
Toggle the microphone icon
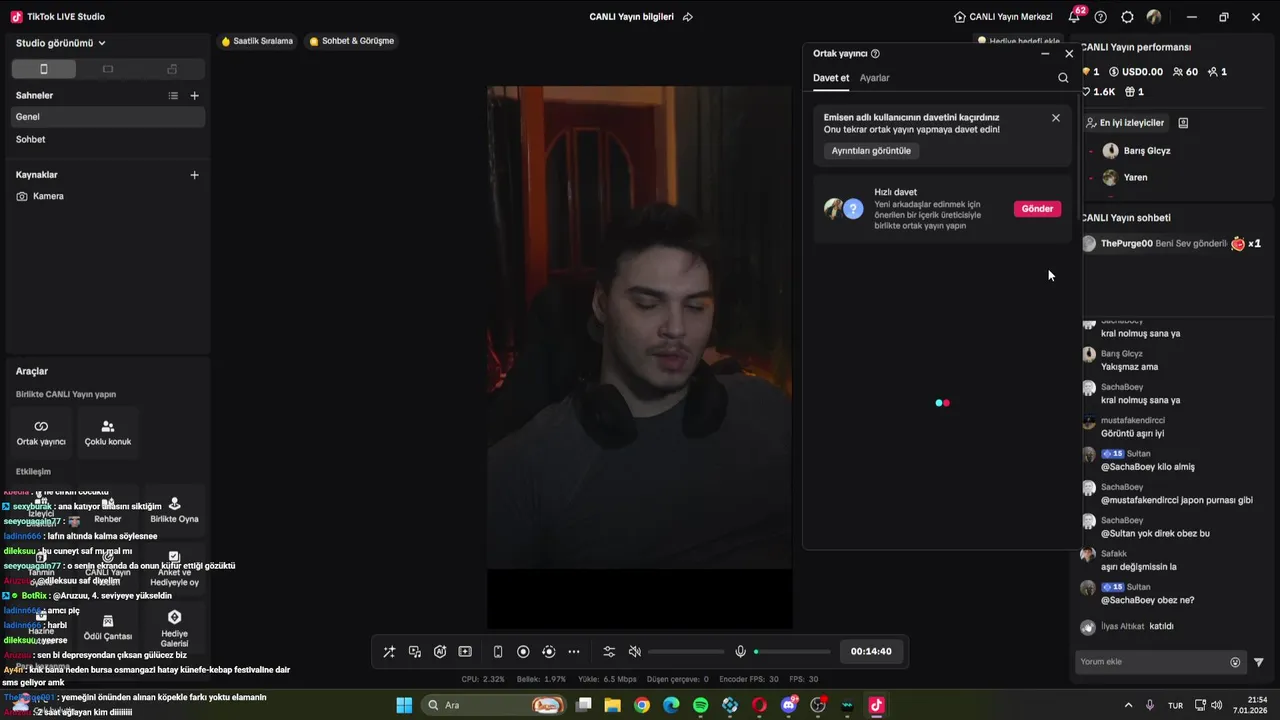pos(740,652)
